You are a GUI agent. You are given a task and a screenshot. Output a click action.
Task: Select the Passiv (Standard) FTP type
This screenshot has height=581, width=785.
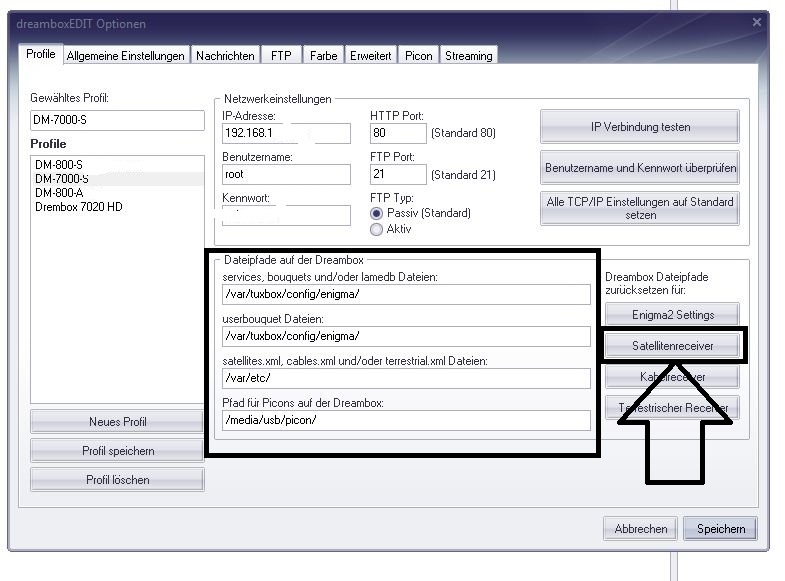click(376, 213)
